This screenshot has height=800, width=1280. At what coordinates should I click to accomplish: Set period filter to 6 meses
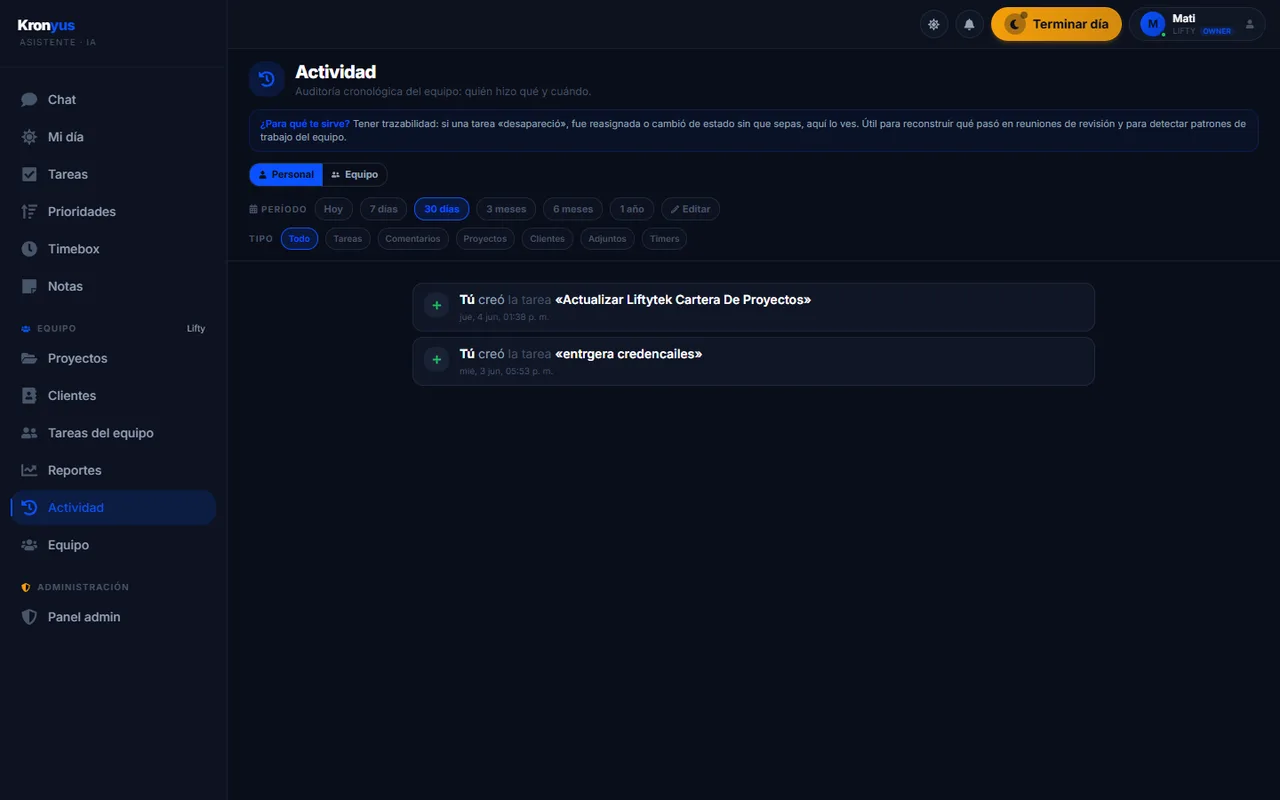tap(573, 209)
